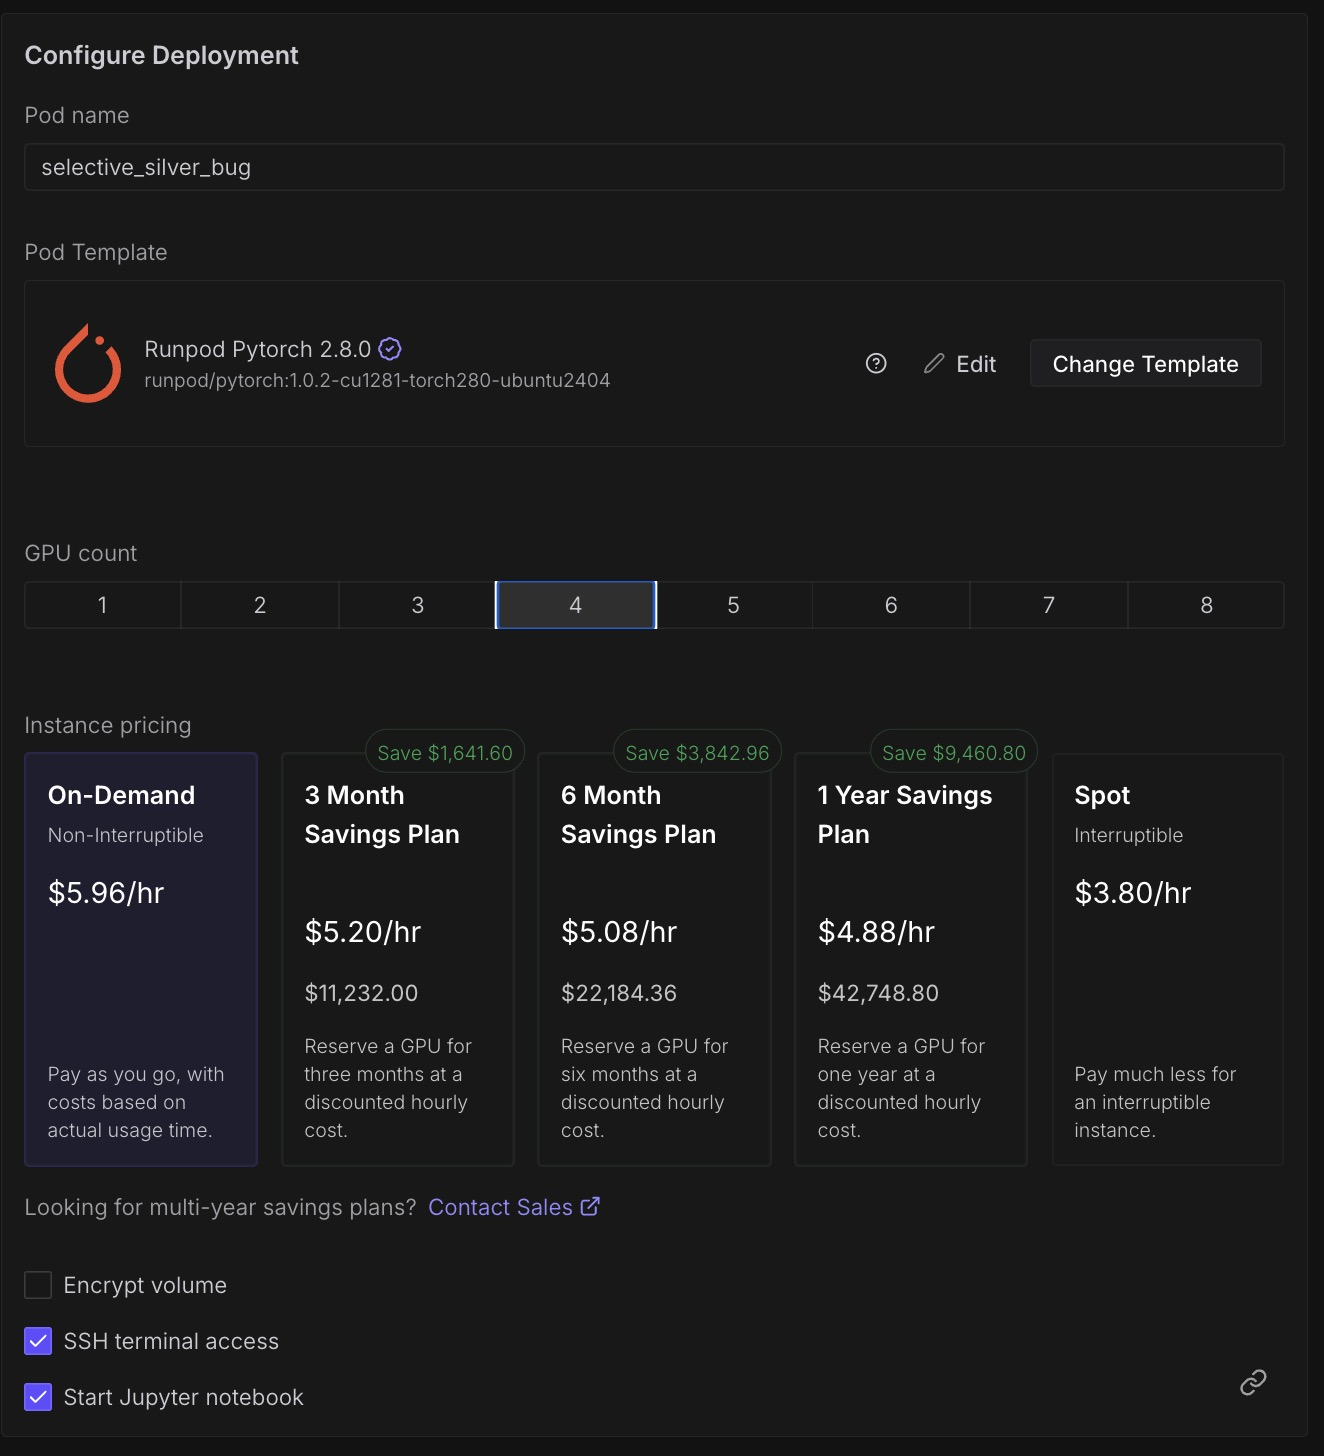The height and width of the screenshot is (1456, 1324).
Task: Click the verified badge beside Runpod Pytorch
Action: [390, 349]
